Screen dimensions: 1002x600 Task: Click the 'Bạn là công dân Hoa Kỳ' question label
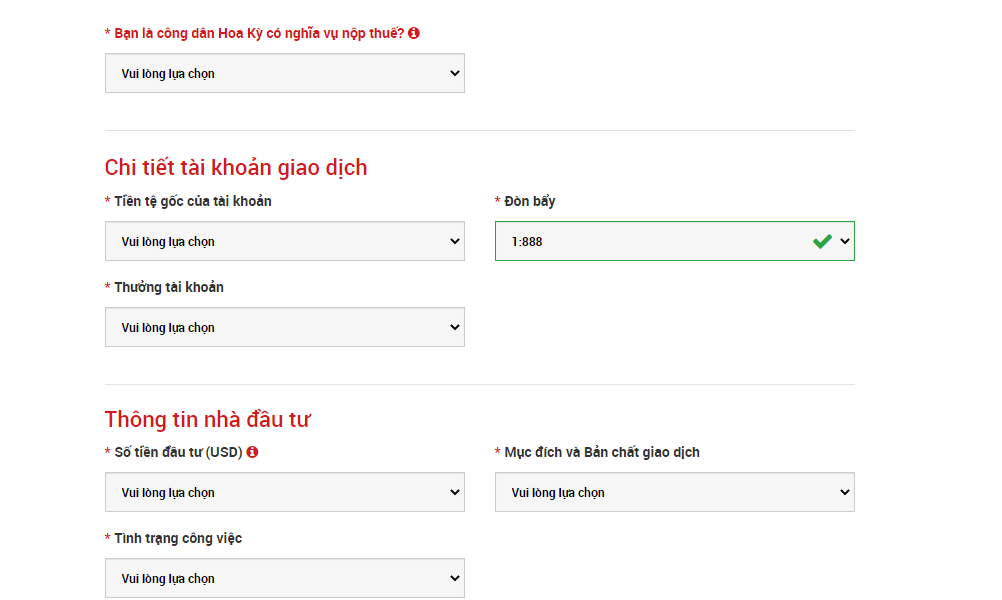pos(258,33)
